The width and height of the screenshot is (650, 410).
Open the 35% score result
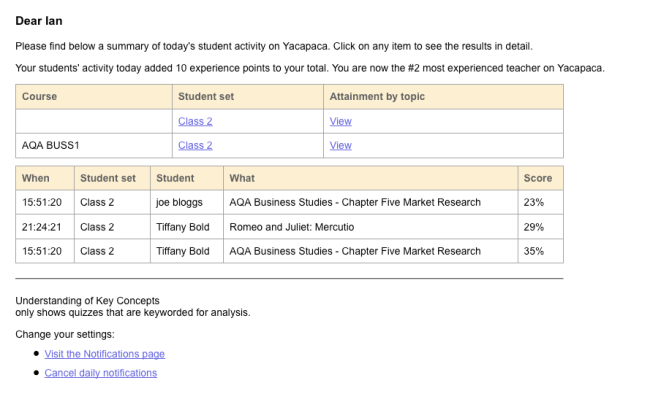pyautogui.click(x=534, y=251)
